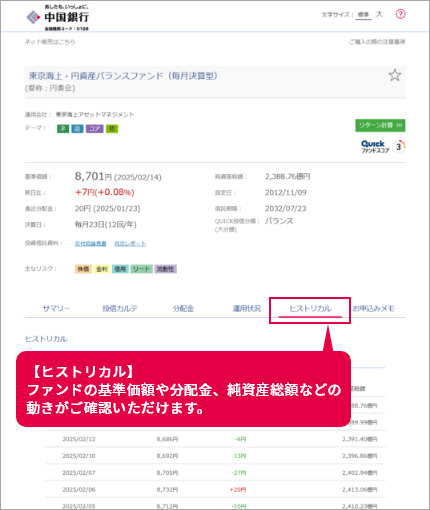Click the 株価 risk tag
This screenshot has height=510, width=430.
coord(83,269)
